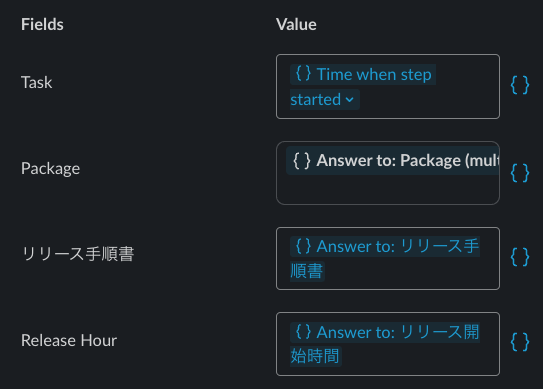Open the Time when step started token
The width and height of the screenshot is (543, 389).
point(363,87)
